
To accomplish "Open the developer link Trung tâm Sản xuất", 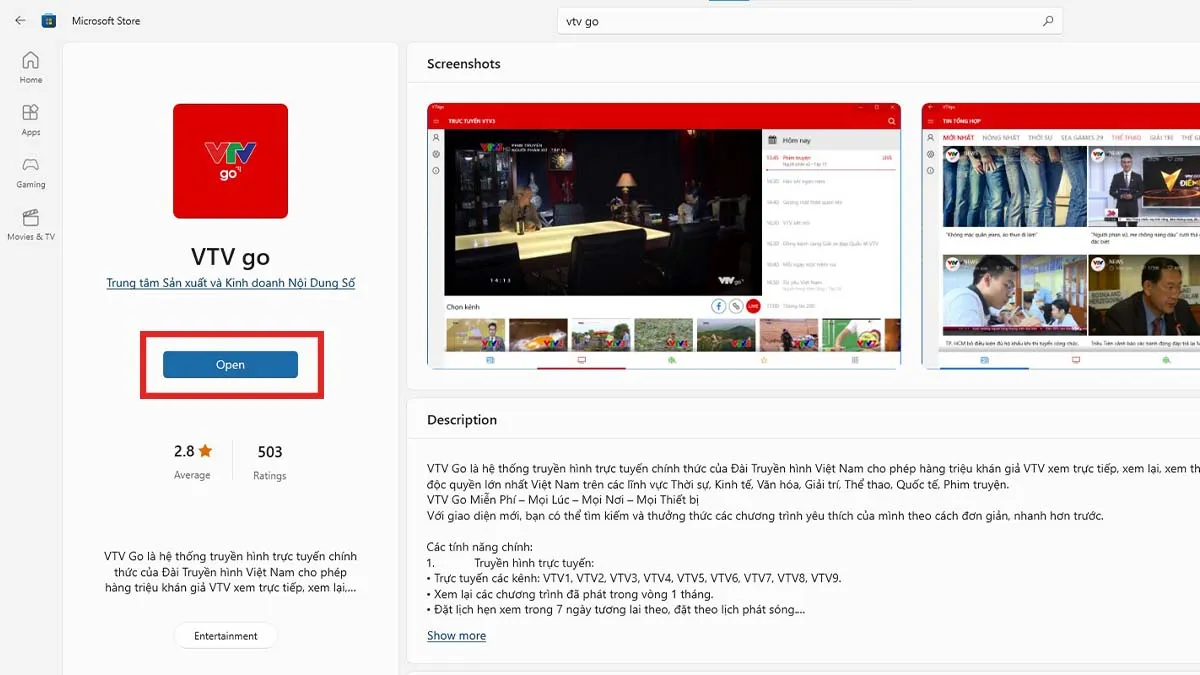I will 230,282.
